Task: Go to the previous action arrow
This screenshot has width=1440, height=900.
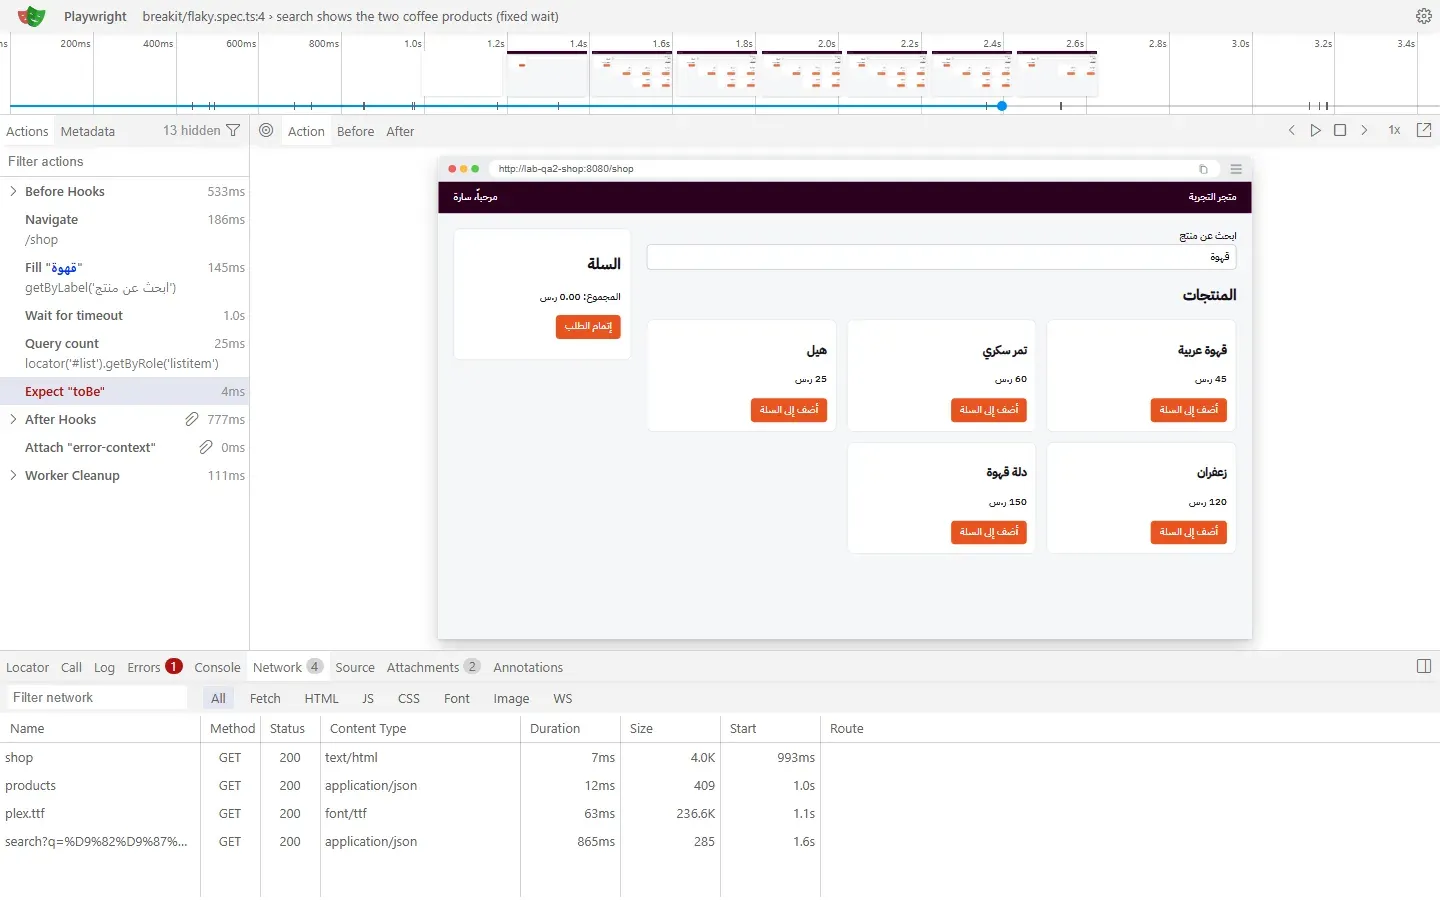Action: pos(1292,130)
